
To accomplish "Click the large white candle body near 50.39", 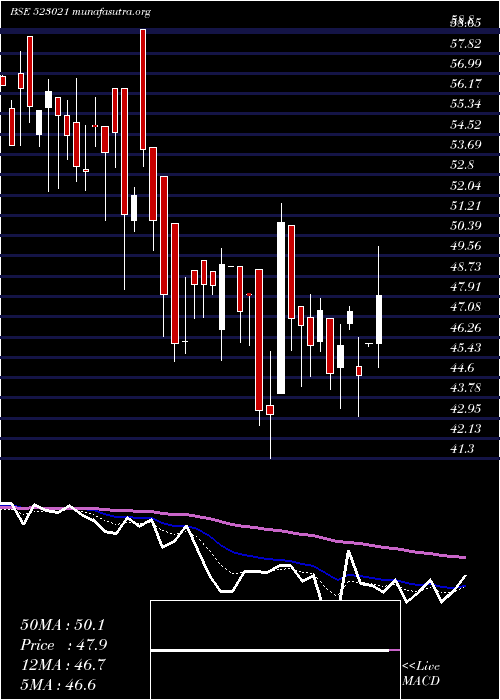I will (281, 308).
